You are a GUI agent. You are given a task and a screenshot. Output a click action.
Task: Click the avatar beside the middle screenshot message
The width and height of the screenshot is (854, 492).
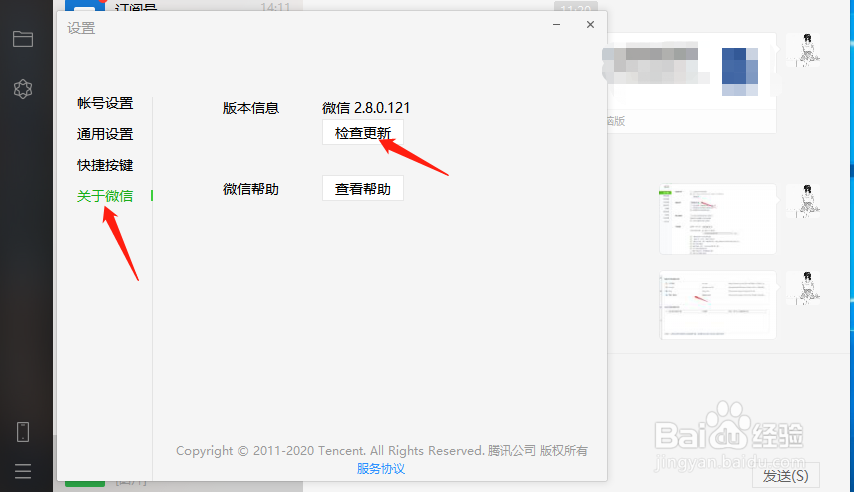[803, 201]
